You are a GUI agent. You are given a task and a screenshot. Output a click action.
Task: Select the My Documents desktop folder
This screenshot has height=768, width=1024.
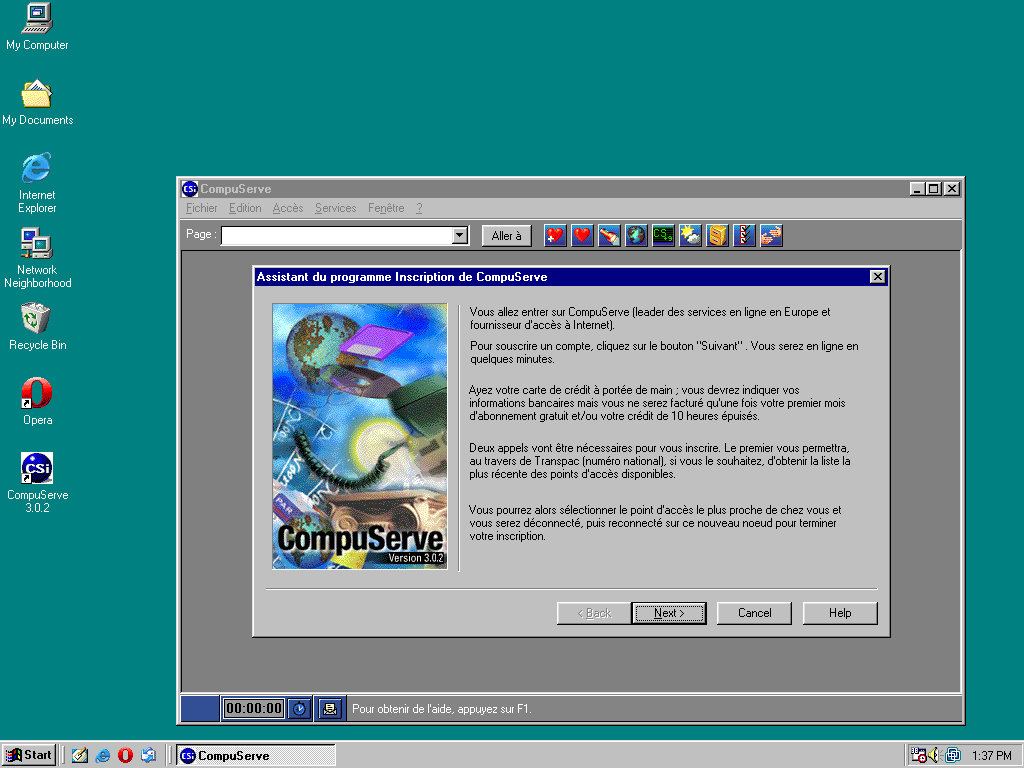[37, 103]
